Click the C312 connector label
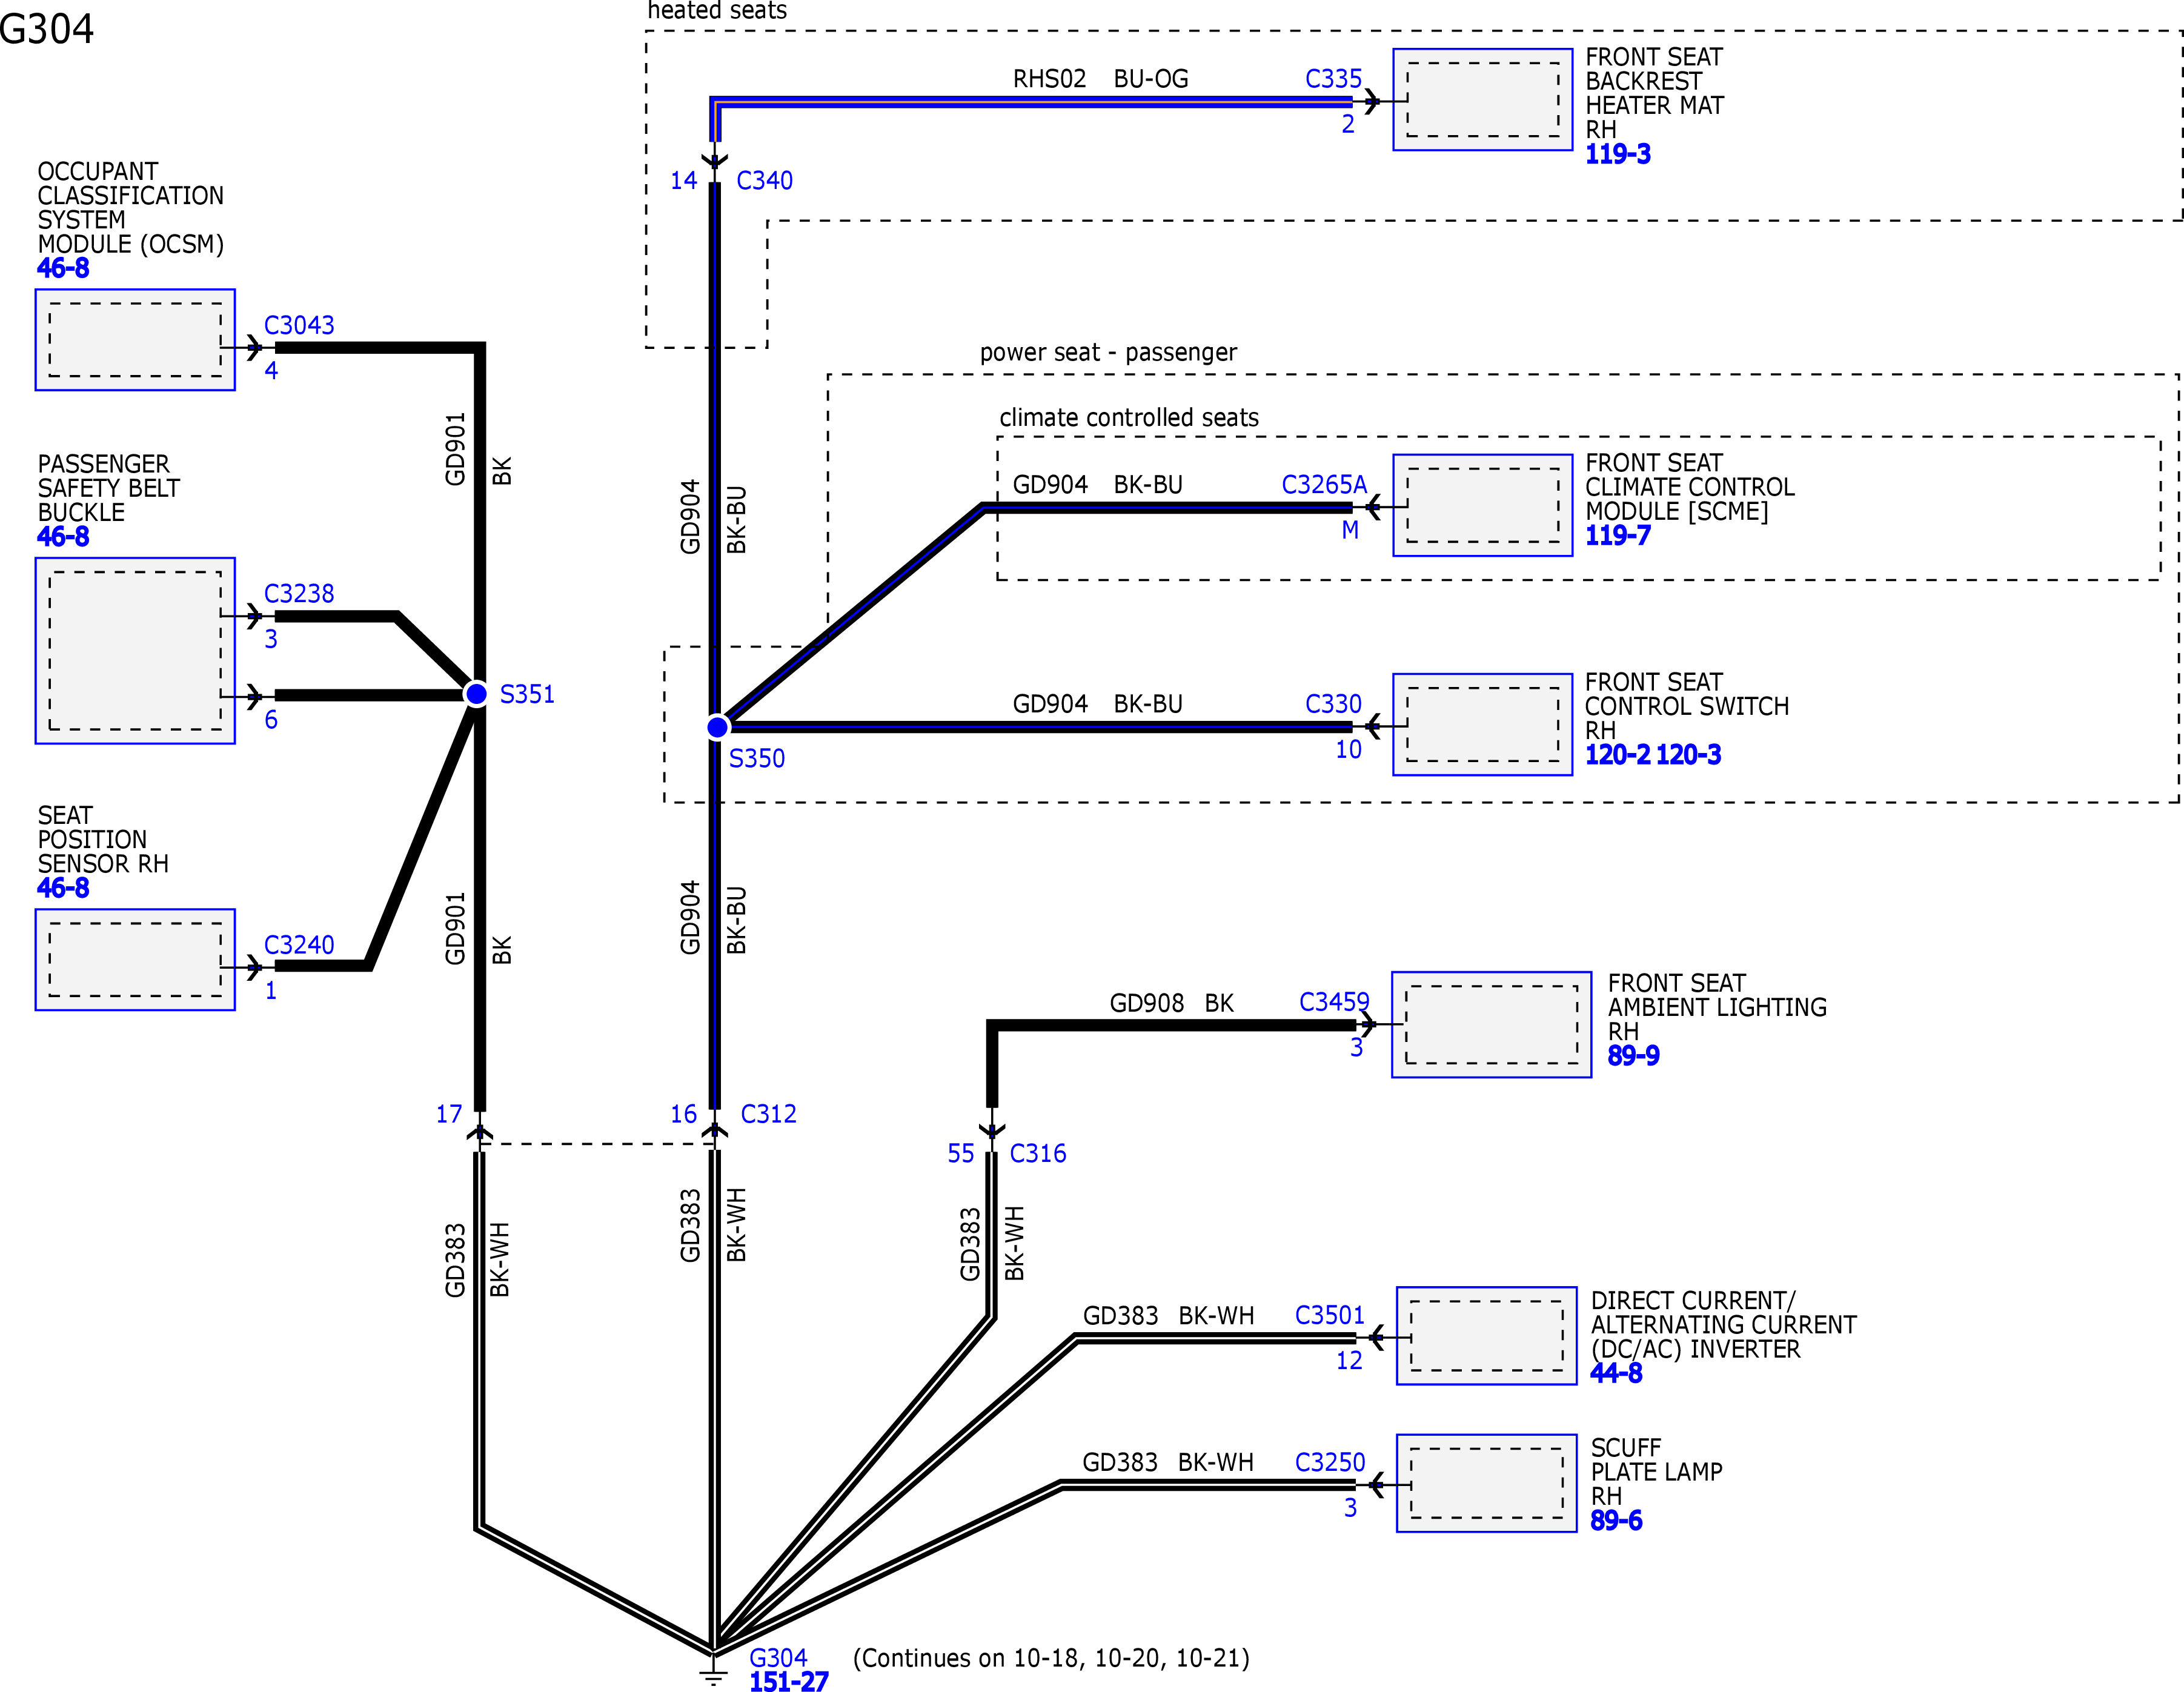The width and height of the screenshot is (2184, 1692). (768, 1114)
